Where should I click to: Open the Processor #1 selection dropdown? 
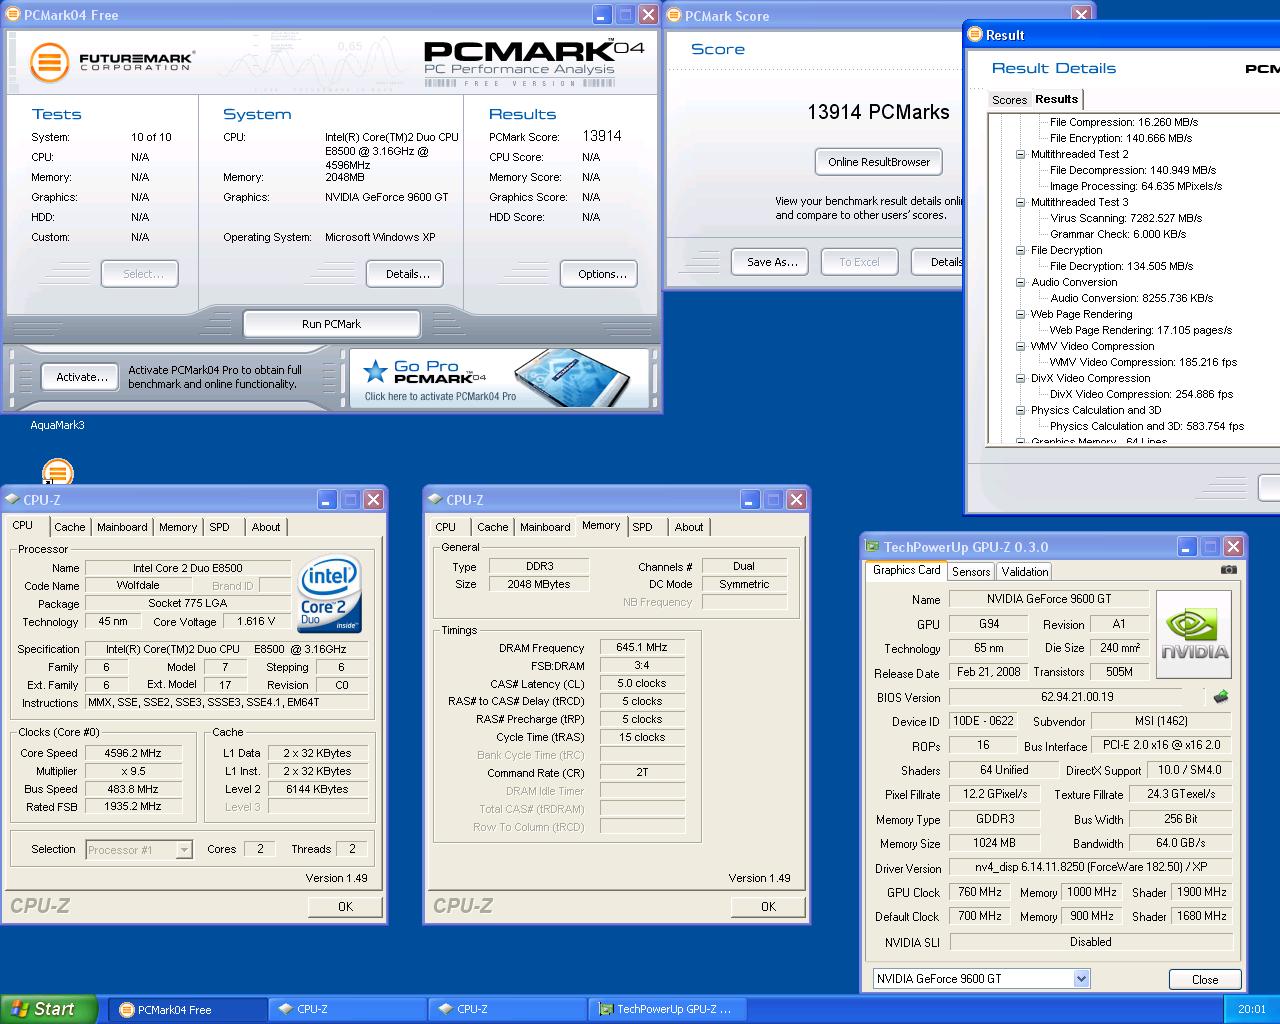click(x=184, y=850)
